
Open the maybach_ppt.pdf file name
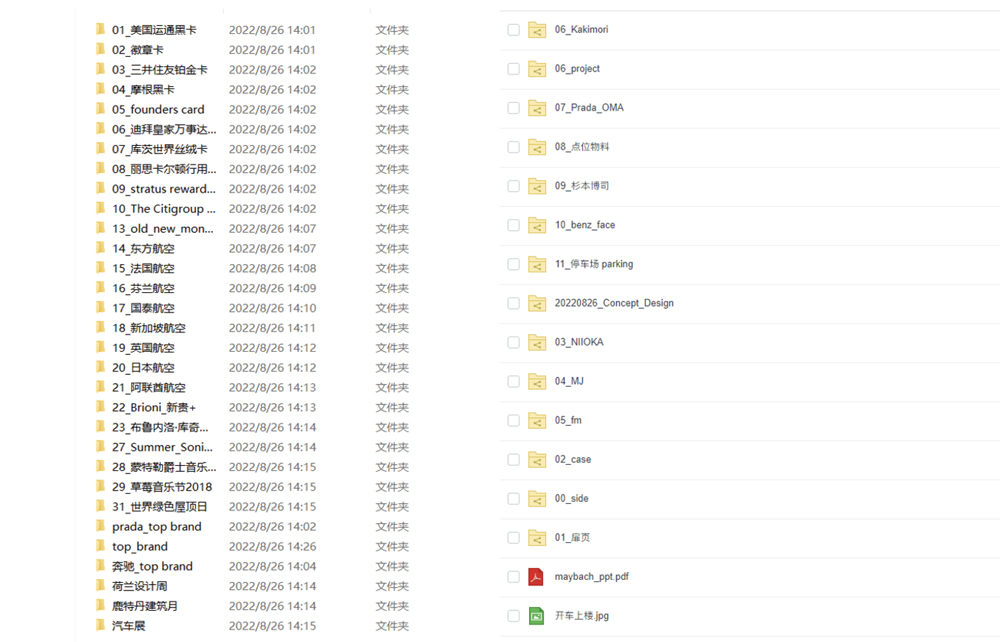coord(591,576)
